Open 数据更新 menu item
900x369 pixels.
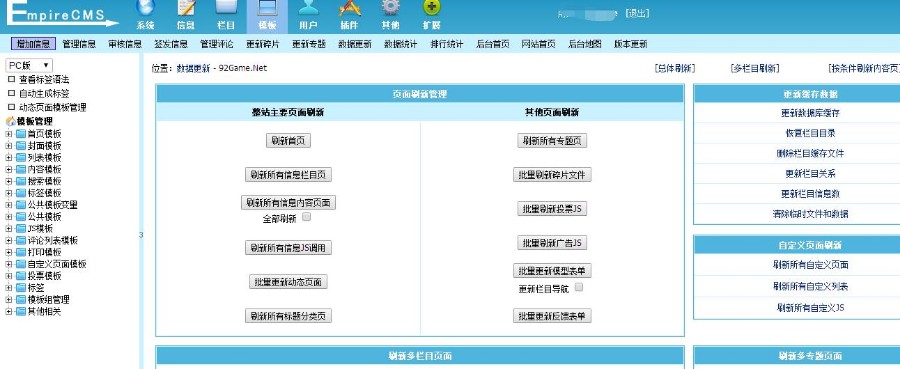(355, 44)
